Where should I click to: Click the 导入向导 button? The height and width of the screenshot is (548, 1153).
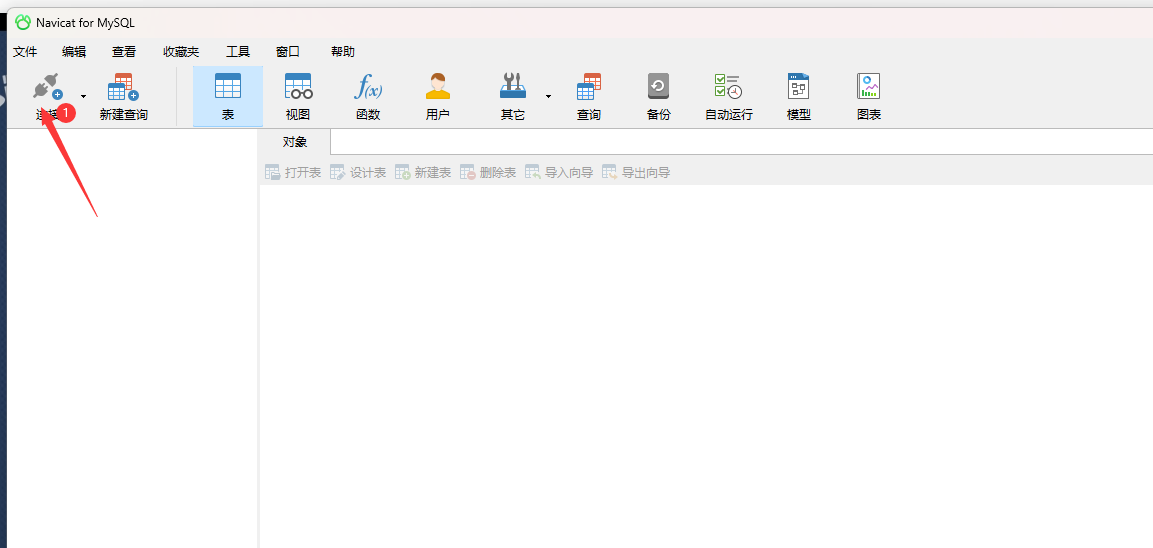(558, 173)
